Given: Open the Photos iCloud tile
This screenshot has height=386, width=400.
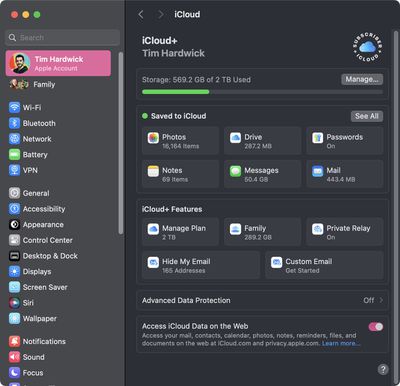Looking at the screenshot, I should point(180,141).
